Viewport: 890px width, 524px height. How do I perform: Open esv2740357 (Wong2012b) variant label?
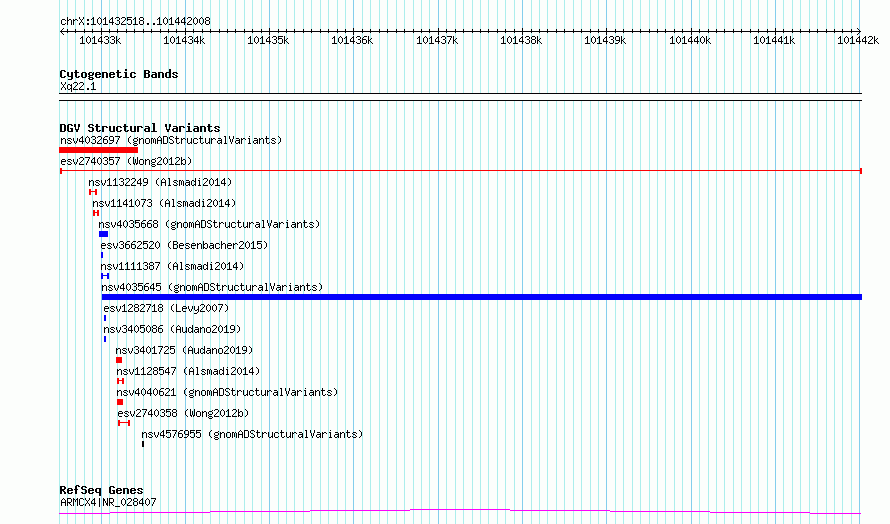[126, 161]
